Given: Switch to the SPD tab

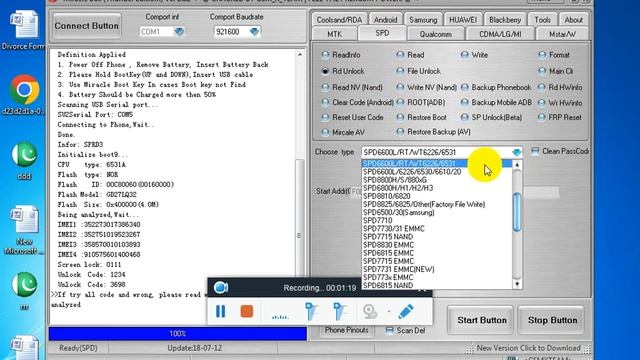Looking at the screenshot, I should coord(382,33).
